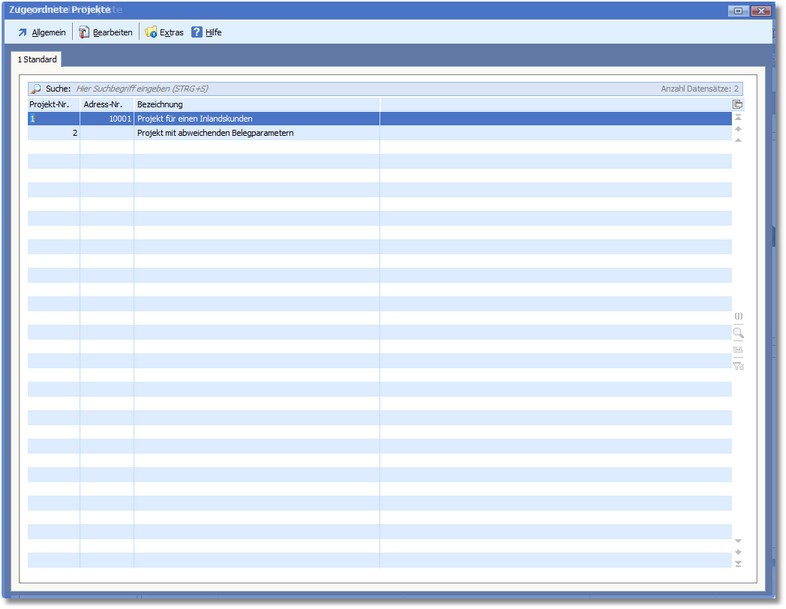Screen dimensions: 786x609
Task: Close the Zugeordnete Projekte window
Action: tap(762, 10)
